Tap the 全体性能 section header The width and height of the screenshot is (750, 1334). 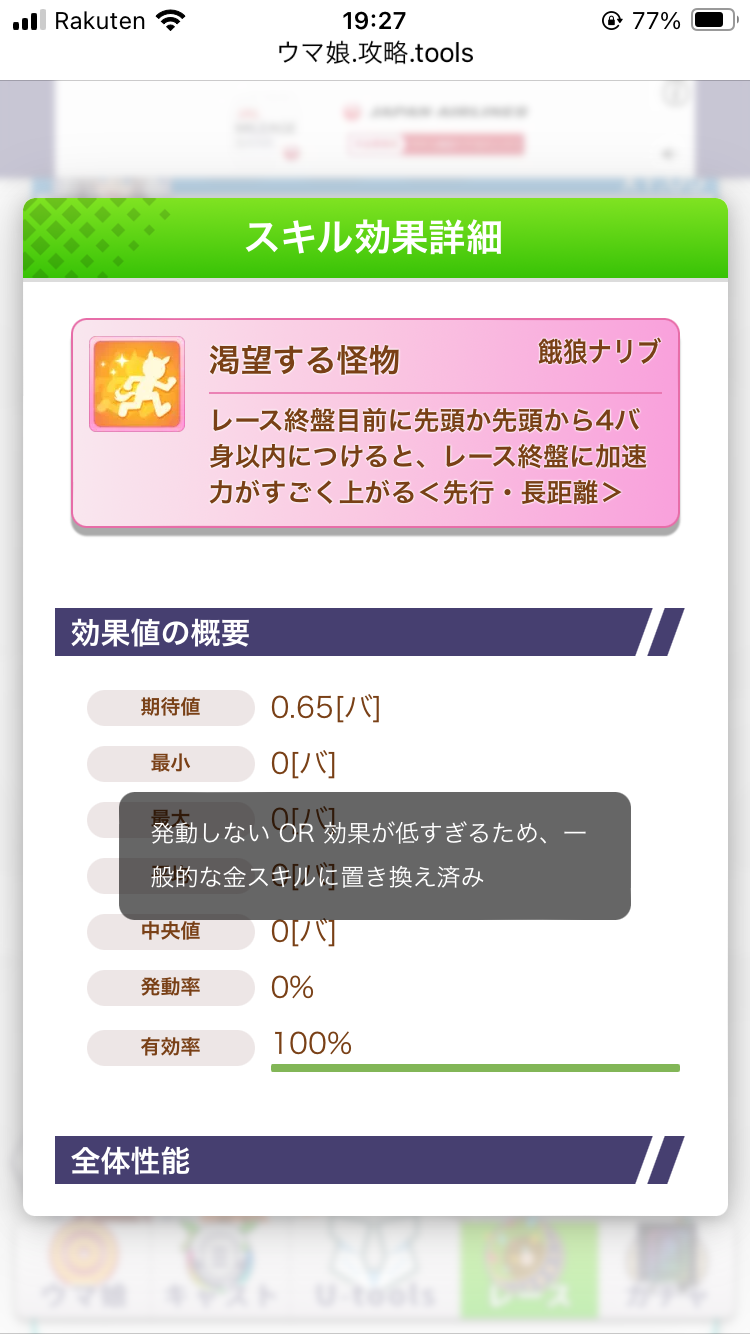(x=345, y=1160)
